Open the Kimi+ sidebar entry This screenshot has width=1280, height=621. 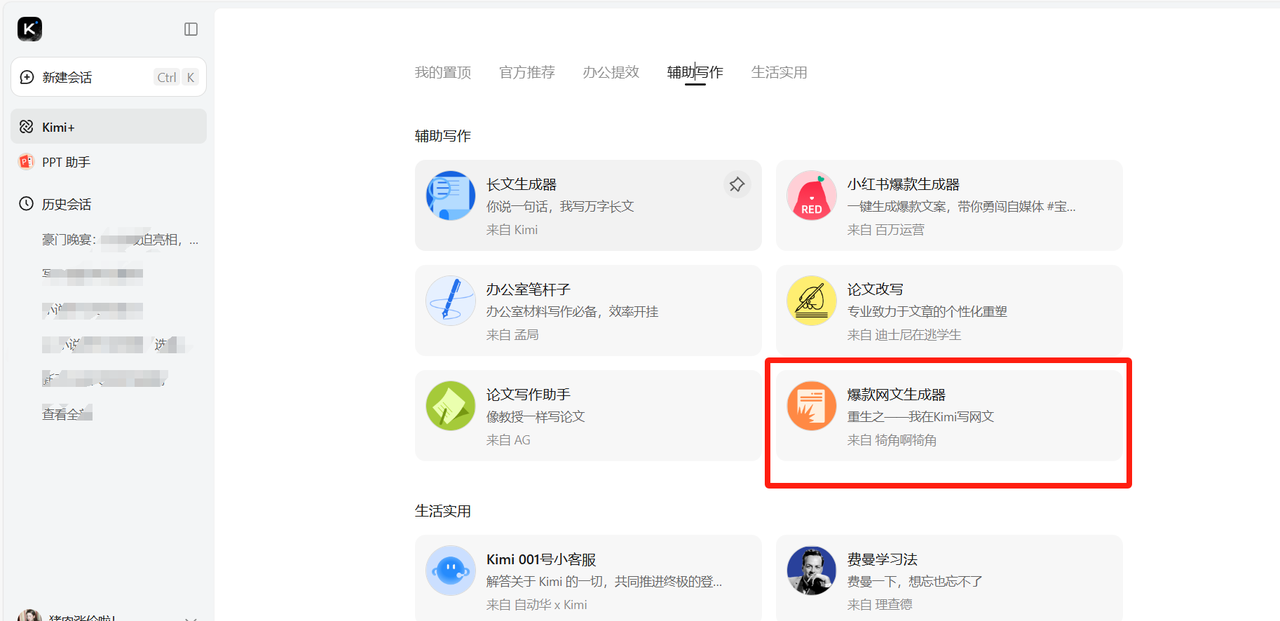coord(109,127)
